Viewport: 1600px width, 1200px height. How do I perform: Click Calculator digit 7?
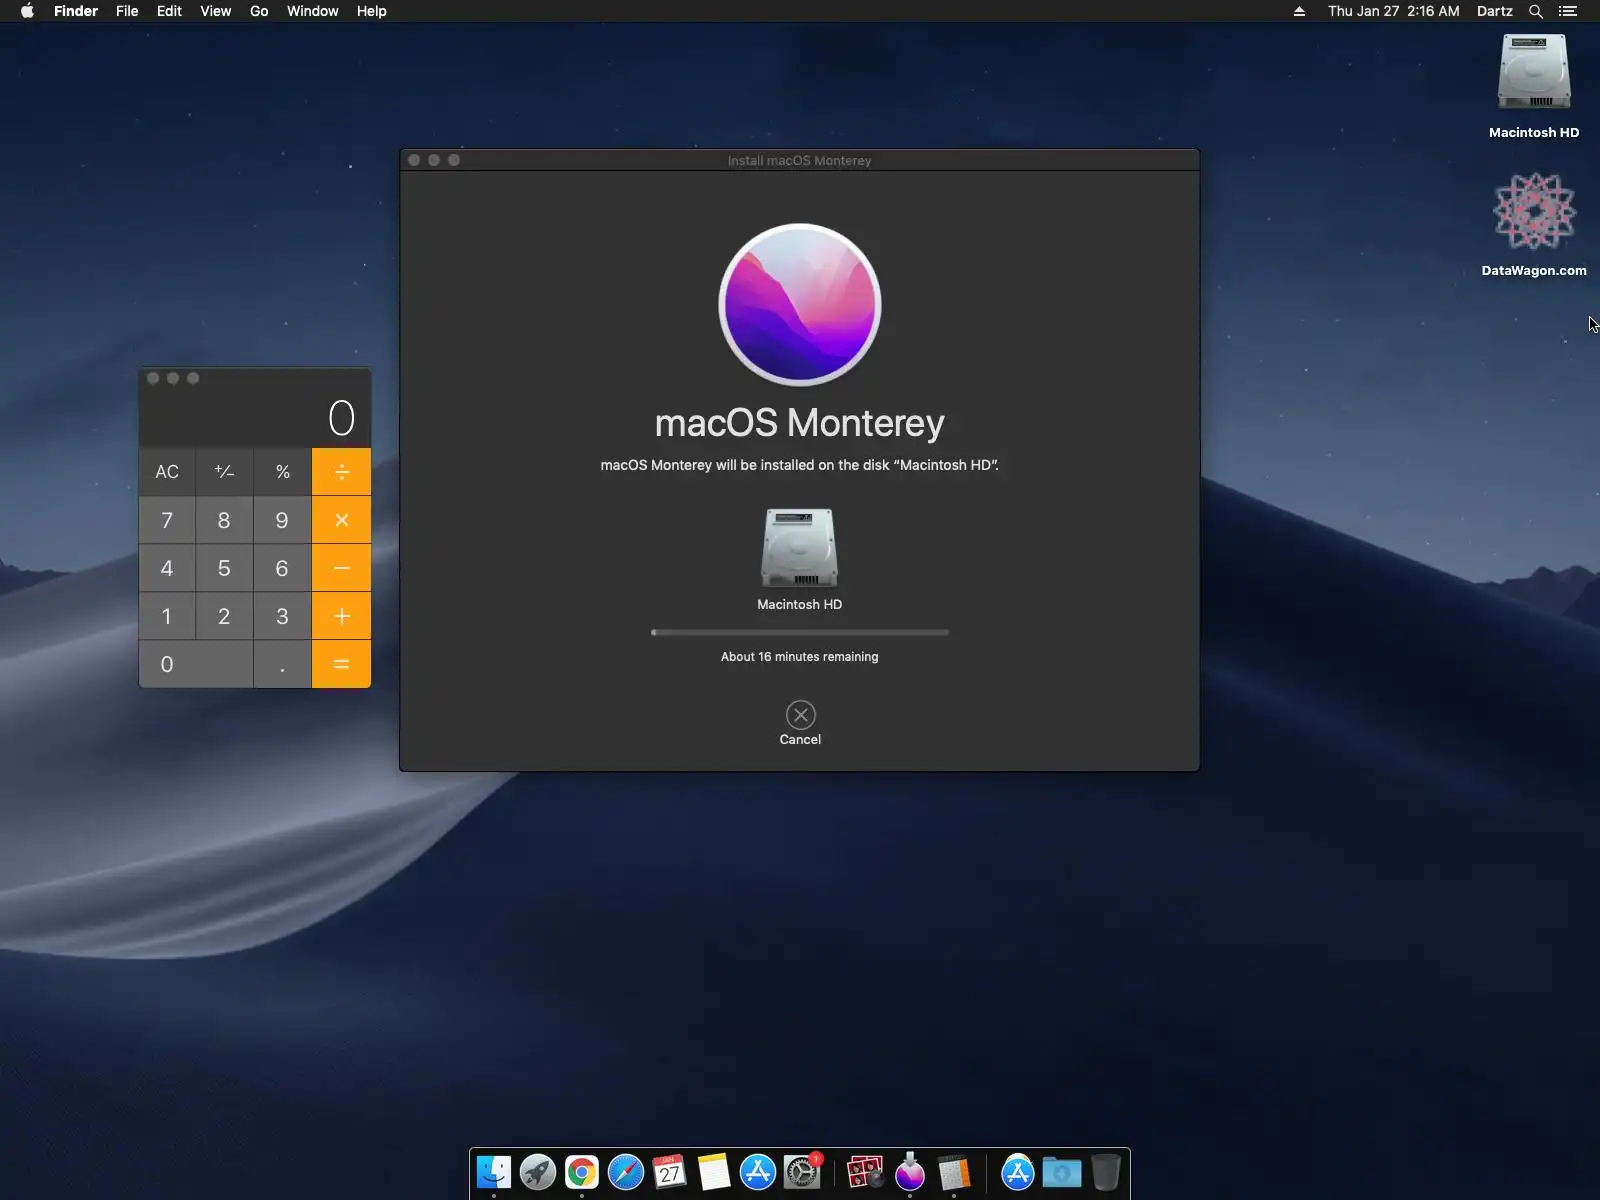[x=167, y=520]
